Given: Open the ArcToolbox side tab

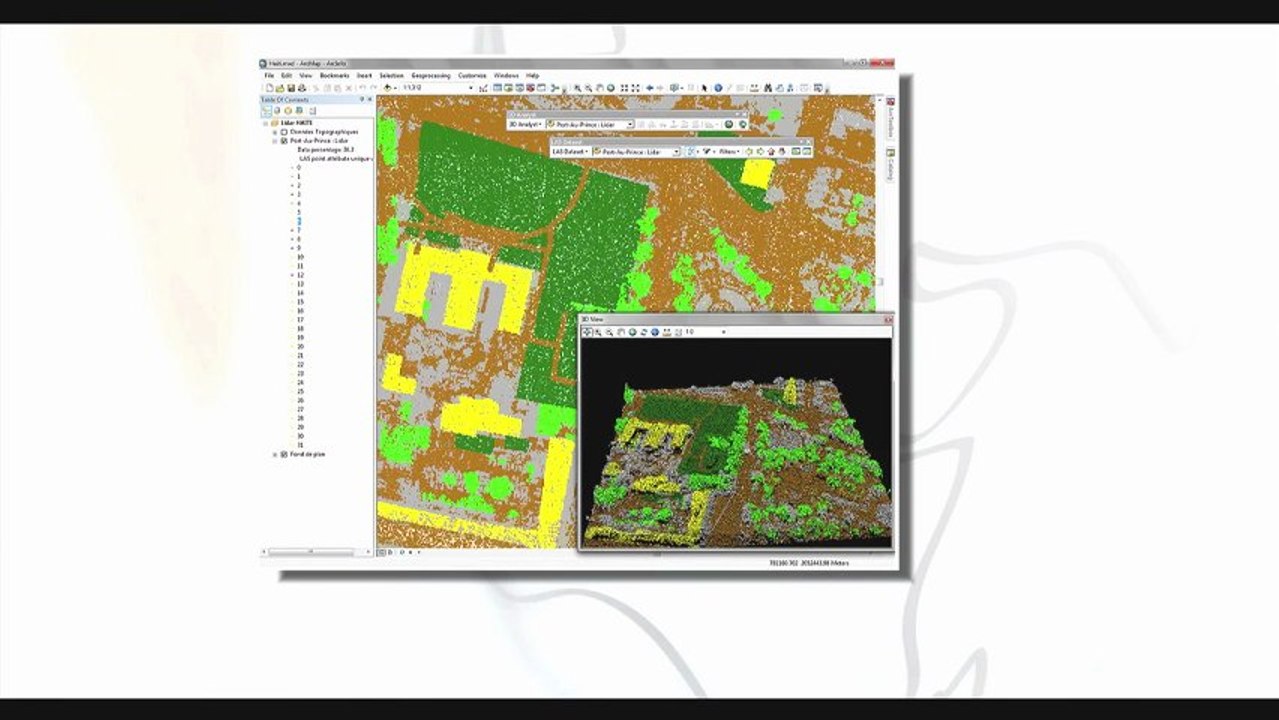Looking at the screenshot, I should [x=890, y=118].
